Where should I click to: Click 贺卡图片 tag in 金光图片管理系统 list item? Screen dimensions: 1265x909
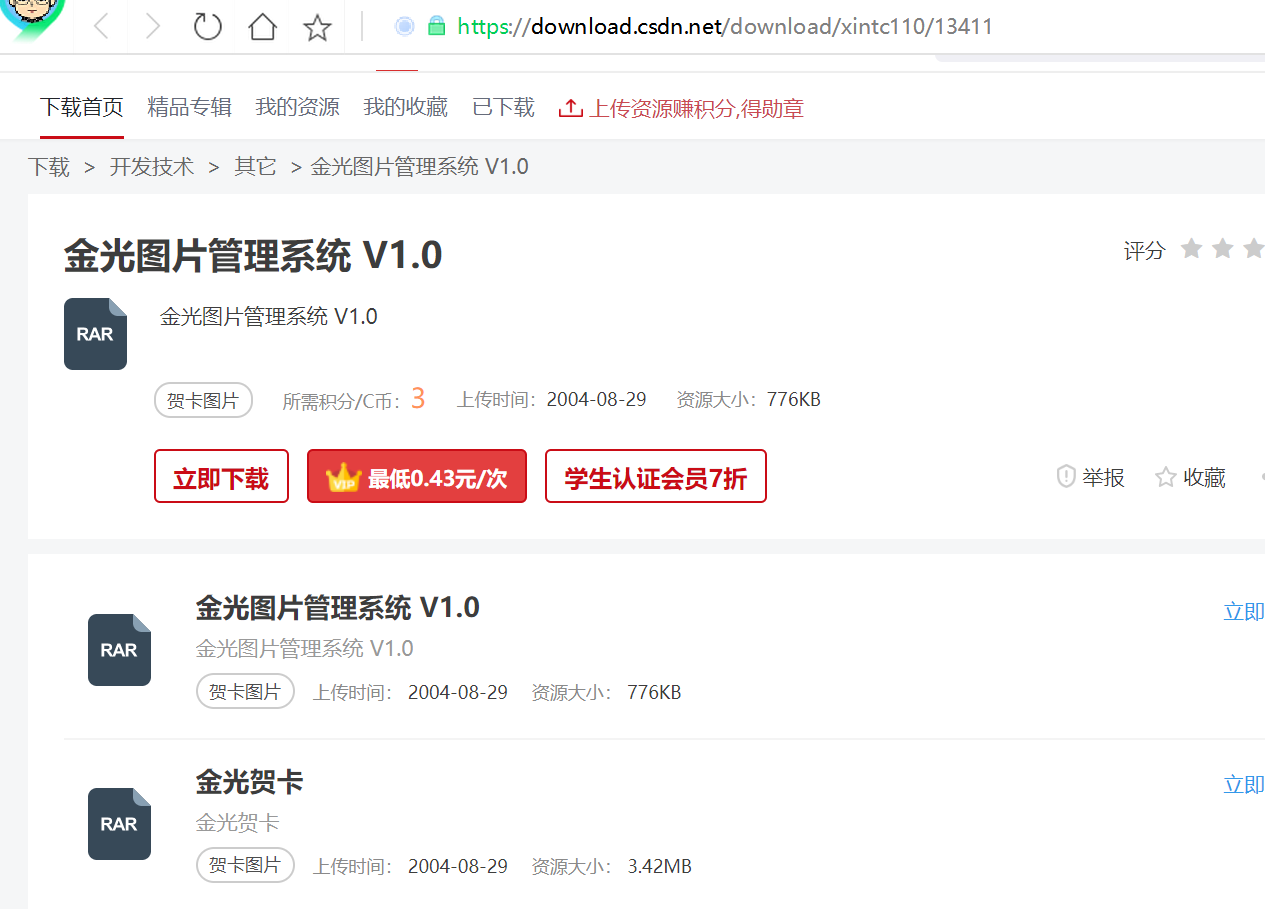click(245, 691)
